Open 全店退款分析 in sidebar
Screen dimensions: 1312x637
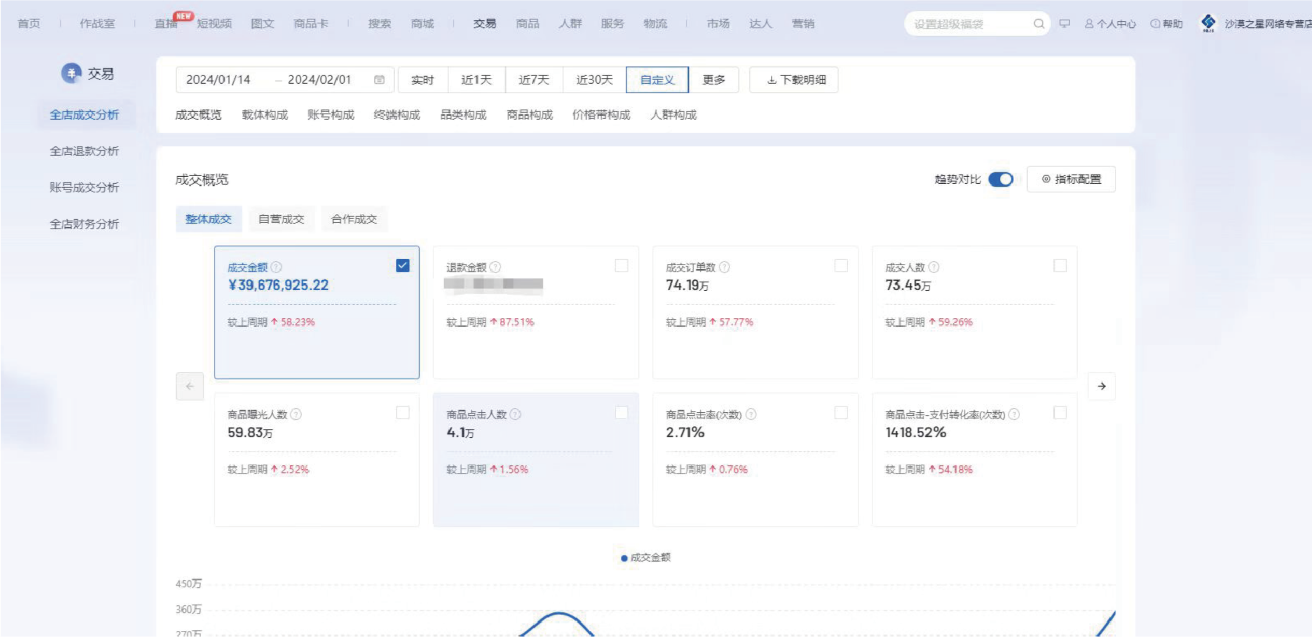[x=84, y=151]
